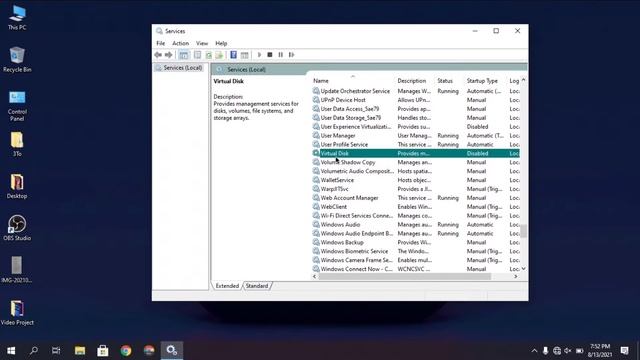
Task: Click the Stop Service square icon
Action: pyautogui.click(x=270, y=55)
